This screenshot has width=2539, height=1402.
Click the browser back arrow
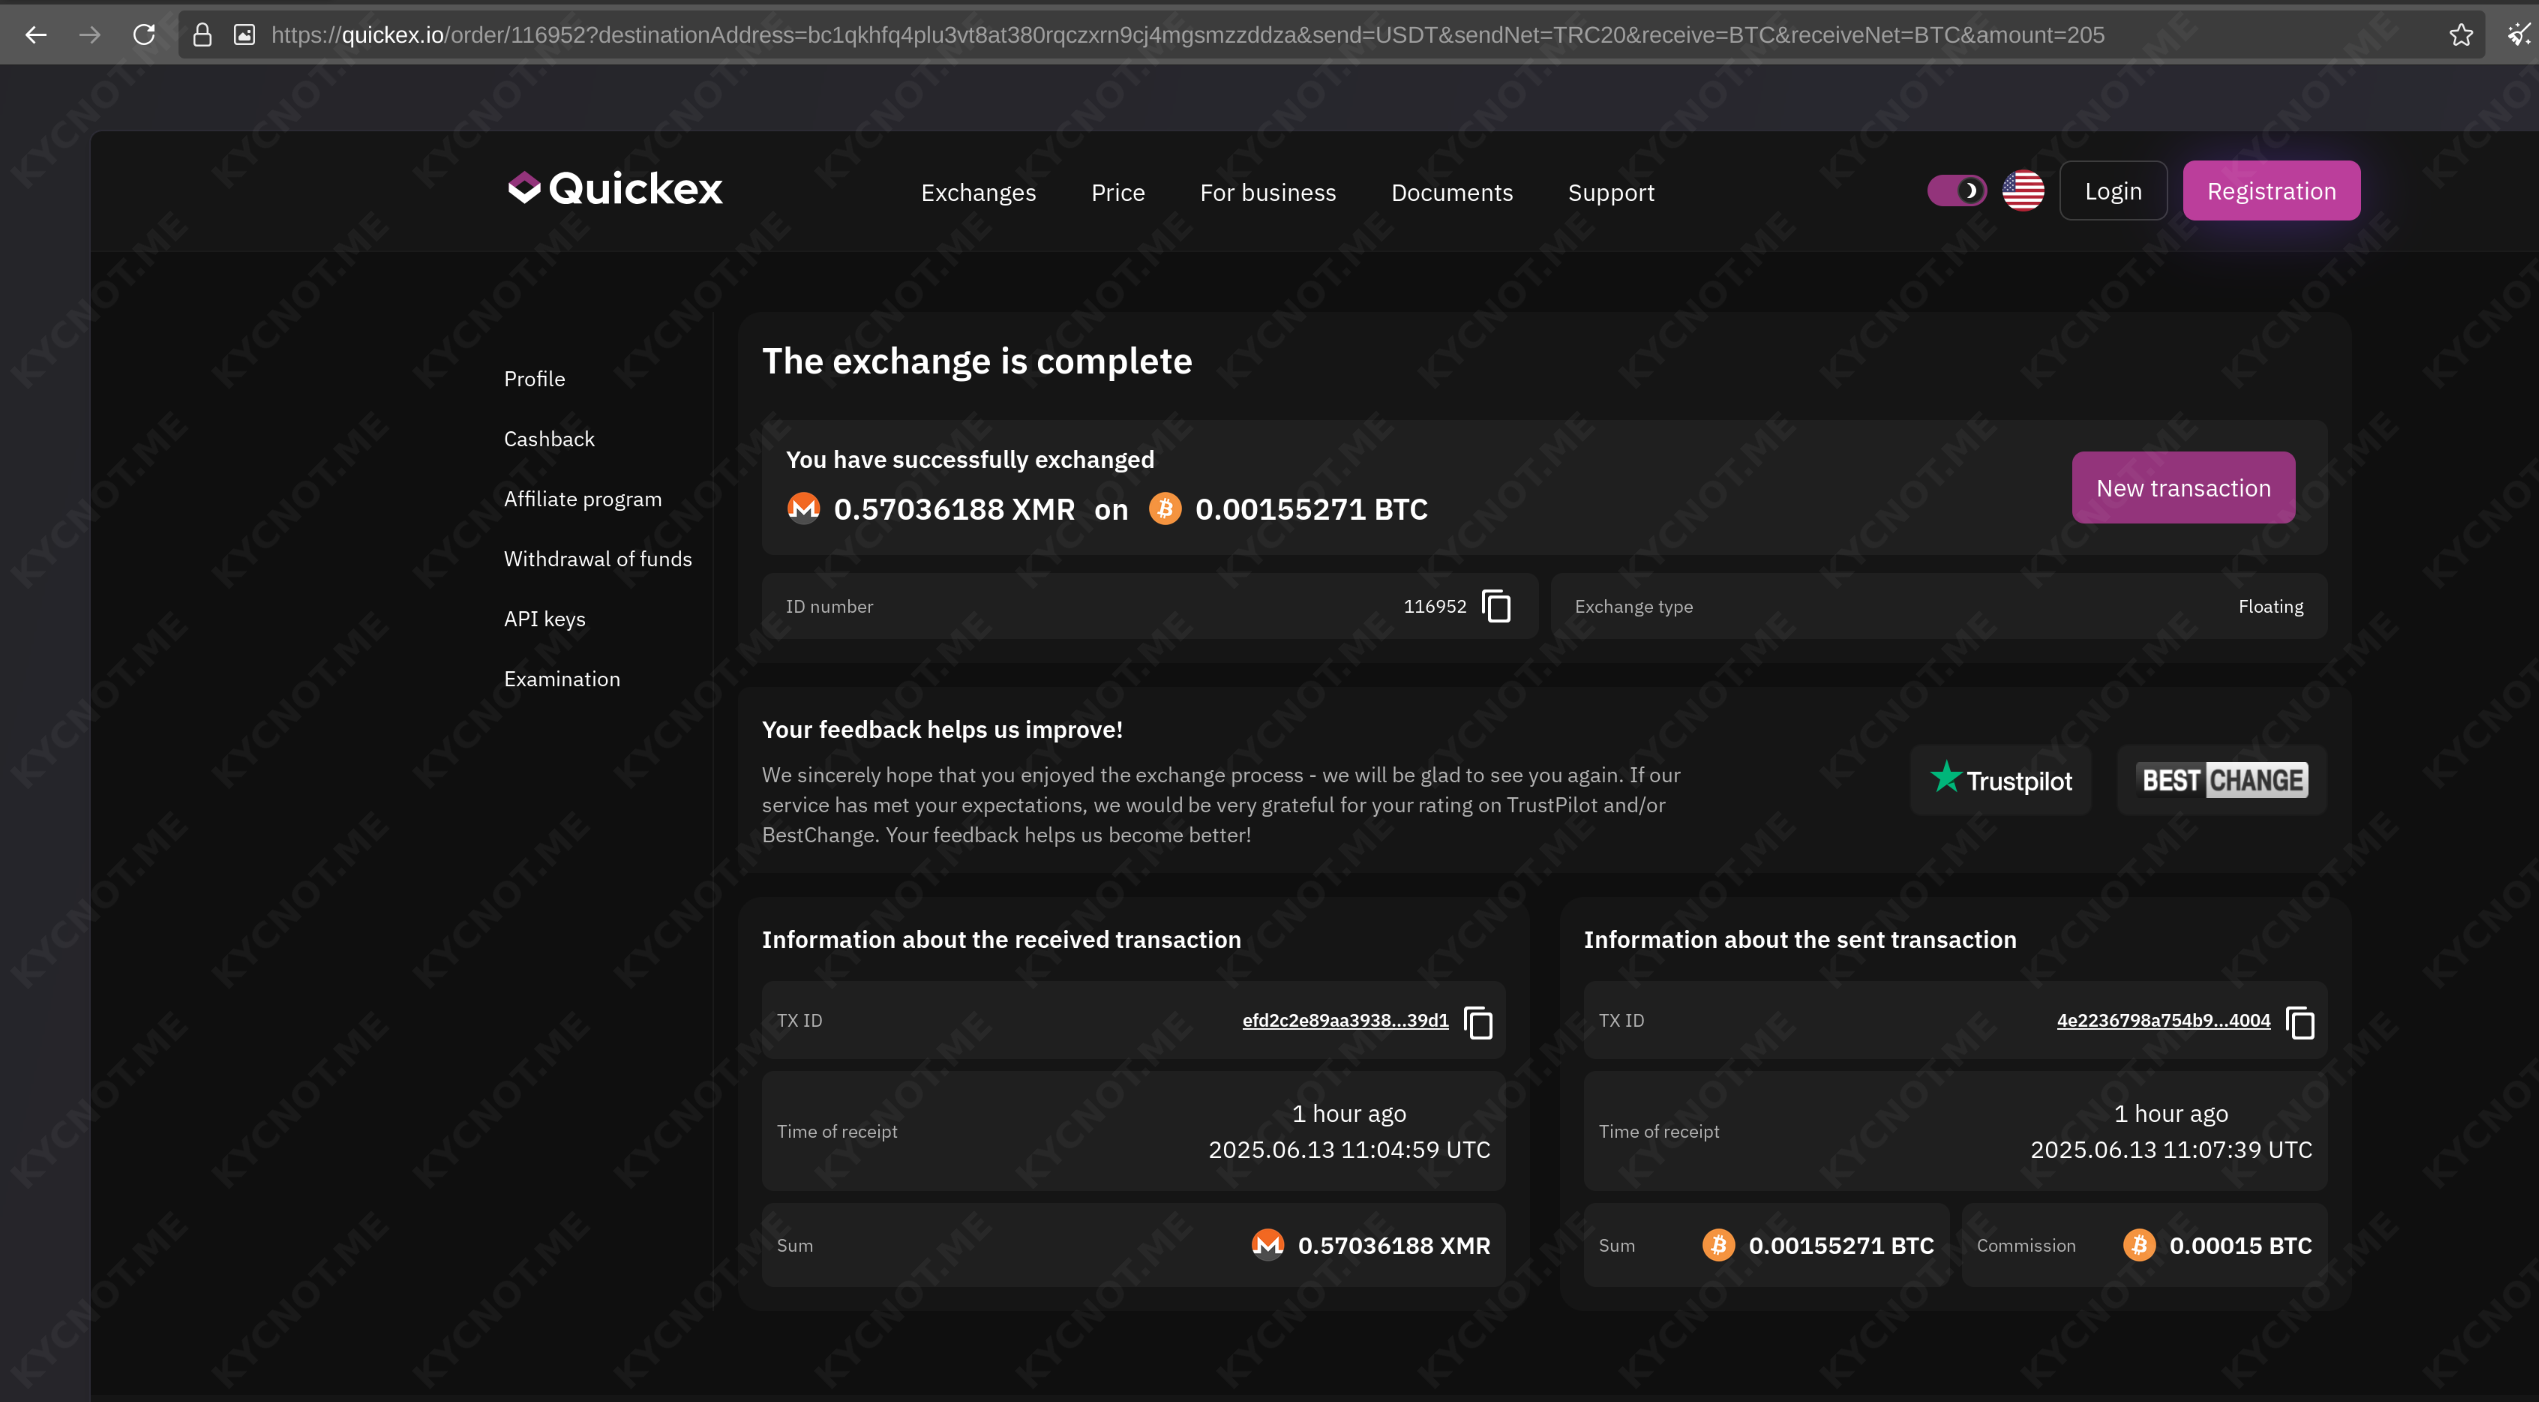36,35
